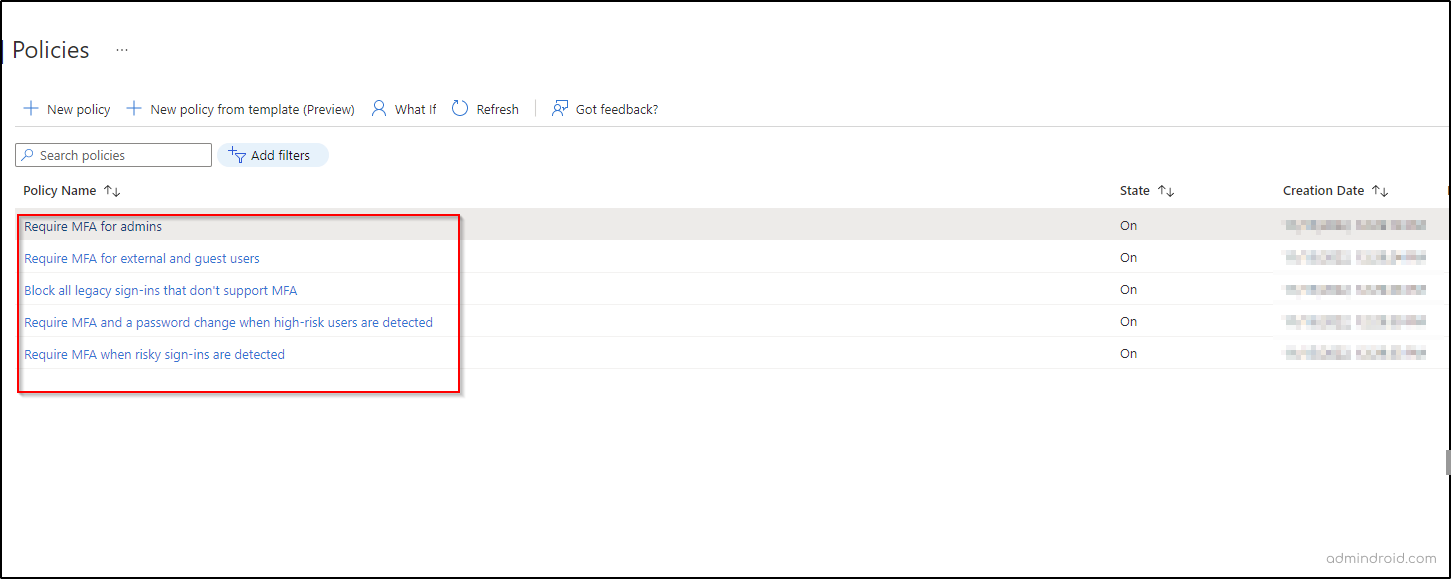The height and width of the screenshot is (579, 1451).
Task: Open Require MFA for external and guest users
Action: point(142,258)
